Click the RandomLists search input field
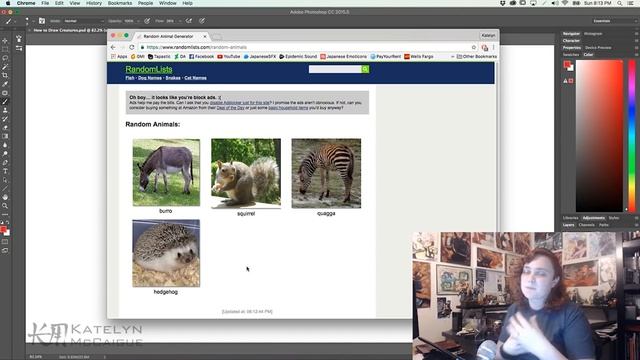640x360 pixels. click(335, 69)
